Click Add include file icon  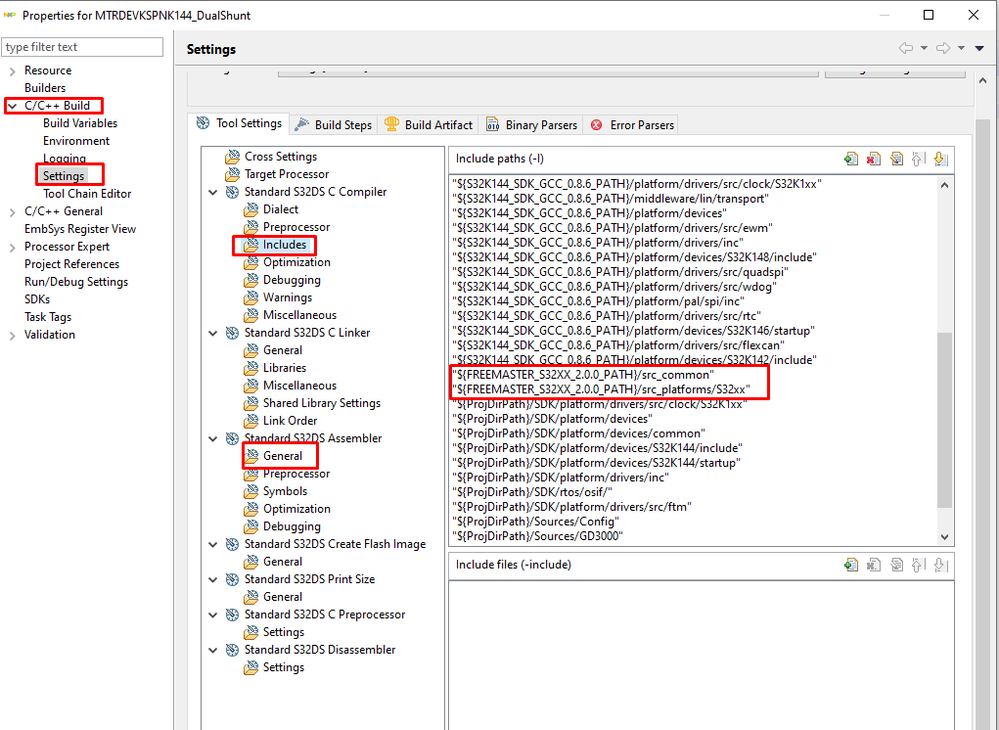tap(851, 564)
